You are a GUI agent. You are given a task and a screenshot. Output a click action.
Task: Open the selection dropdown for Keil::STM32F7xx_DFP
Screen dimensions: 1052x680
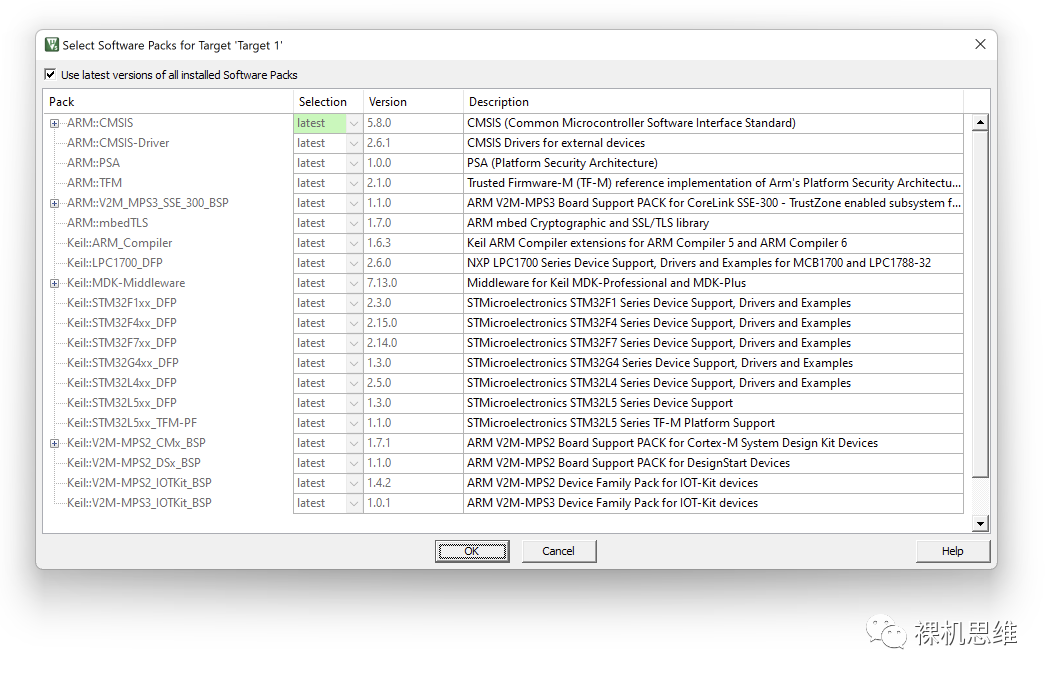click(x=354, y=343)
